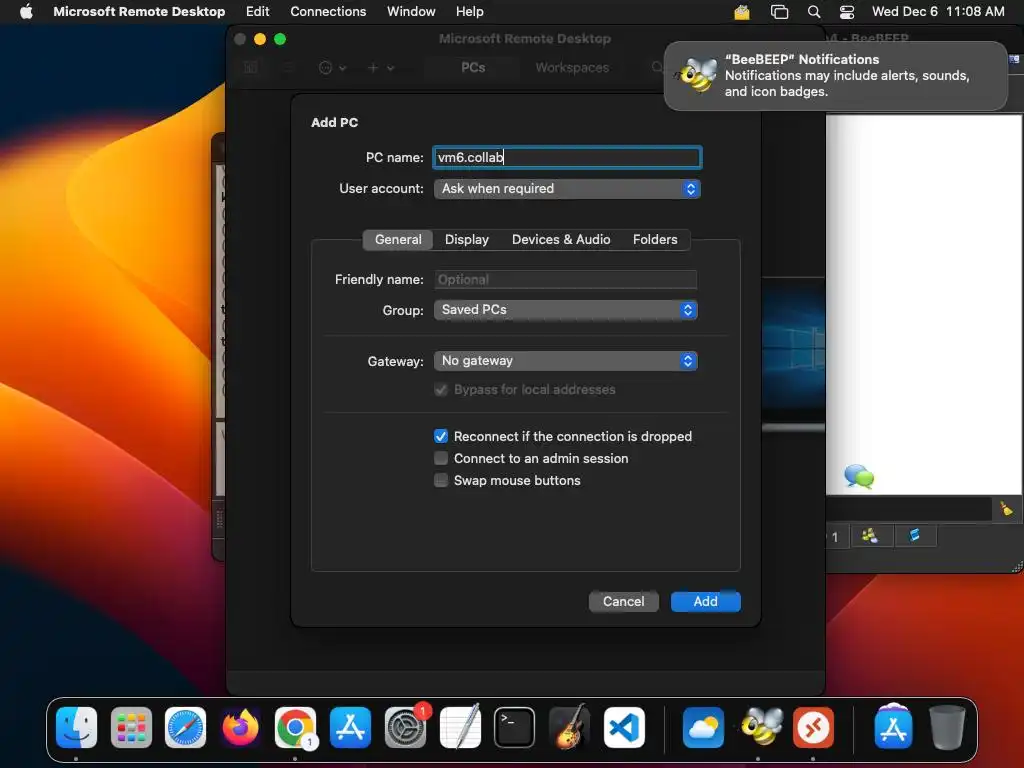This screenshot has width=1024, height=768.
Task: Open System Settings in the dock
Action: [405, 727]
